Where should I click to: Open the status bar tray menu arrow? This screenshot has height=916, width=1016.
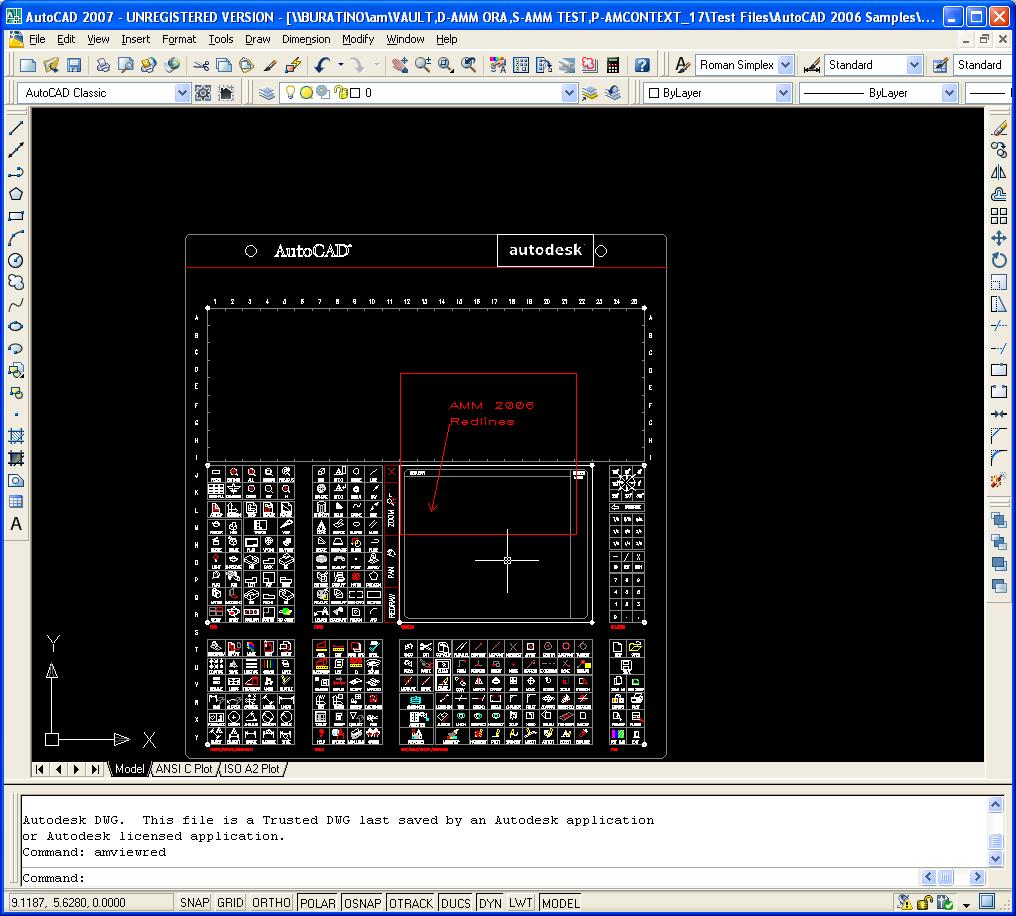tap(966, 904)
